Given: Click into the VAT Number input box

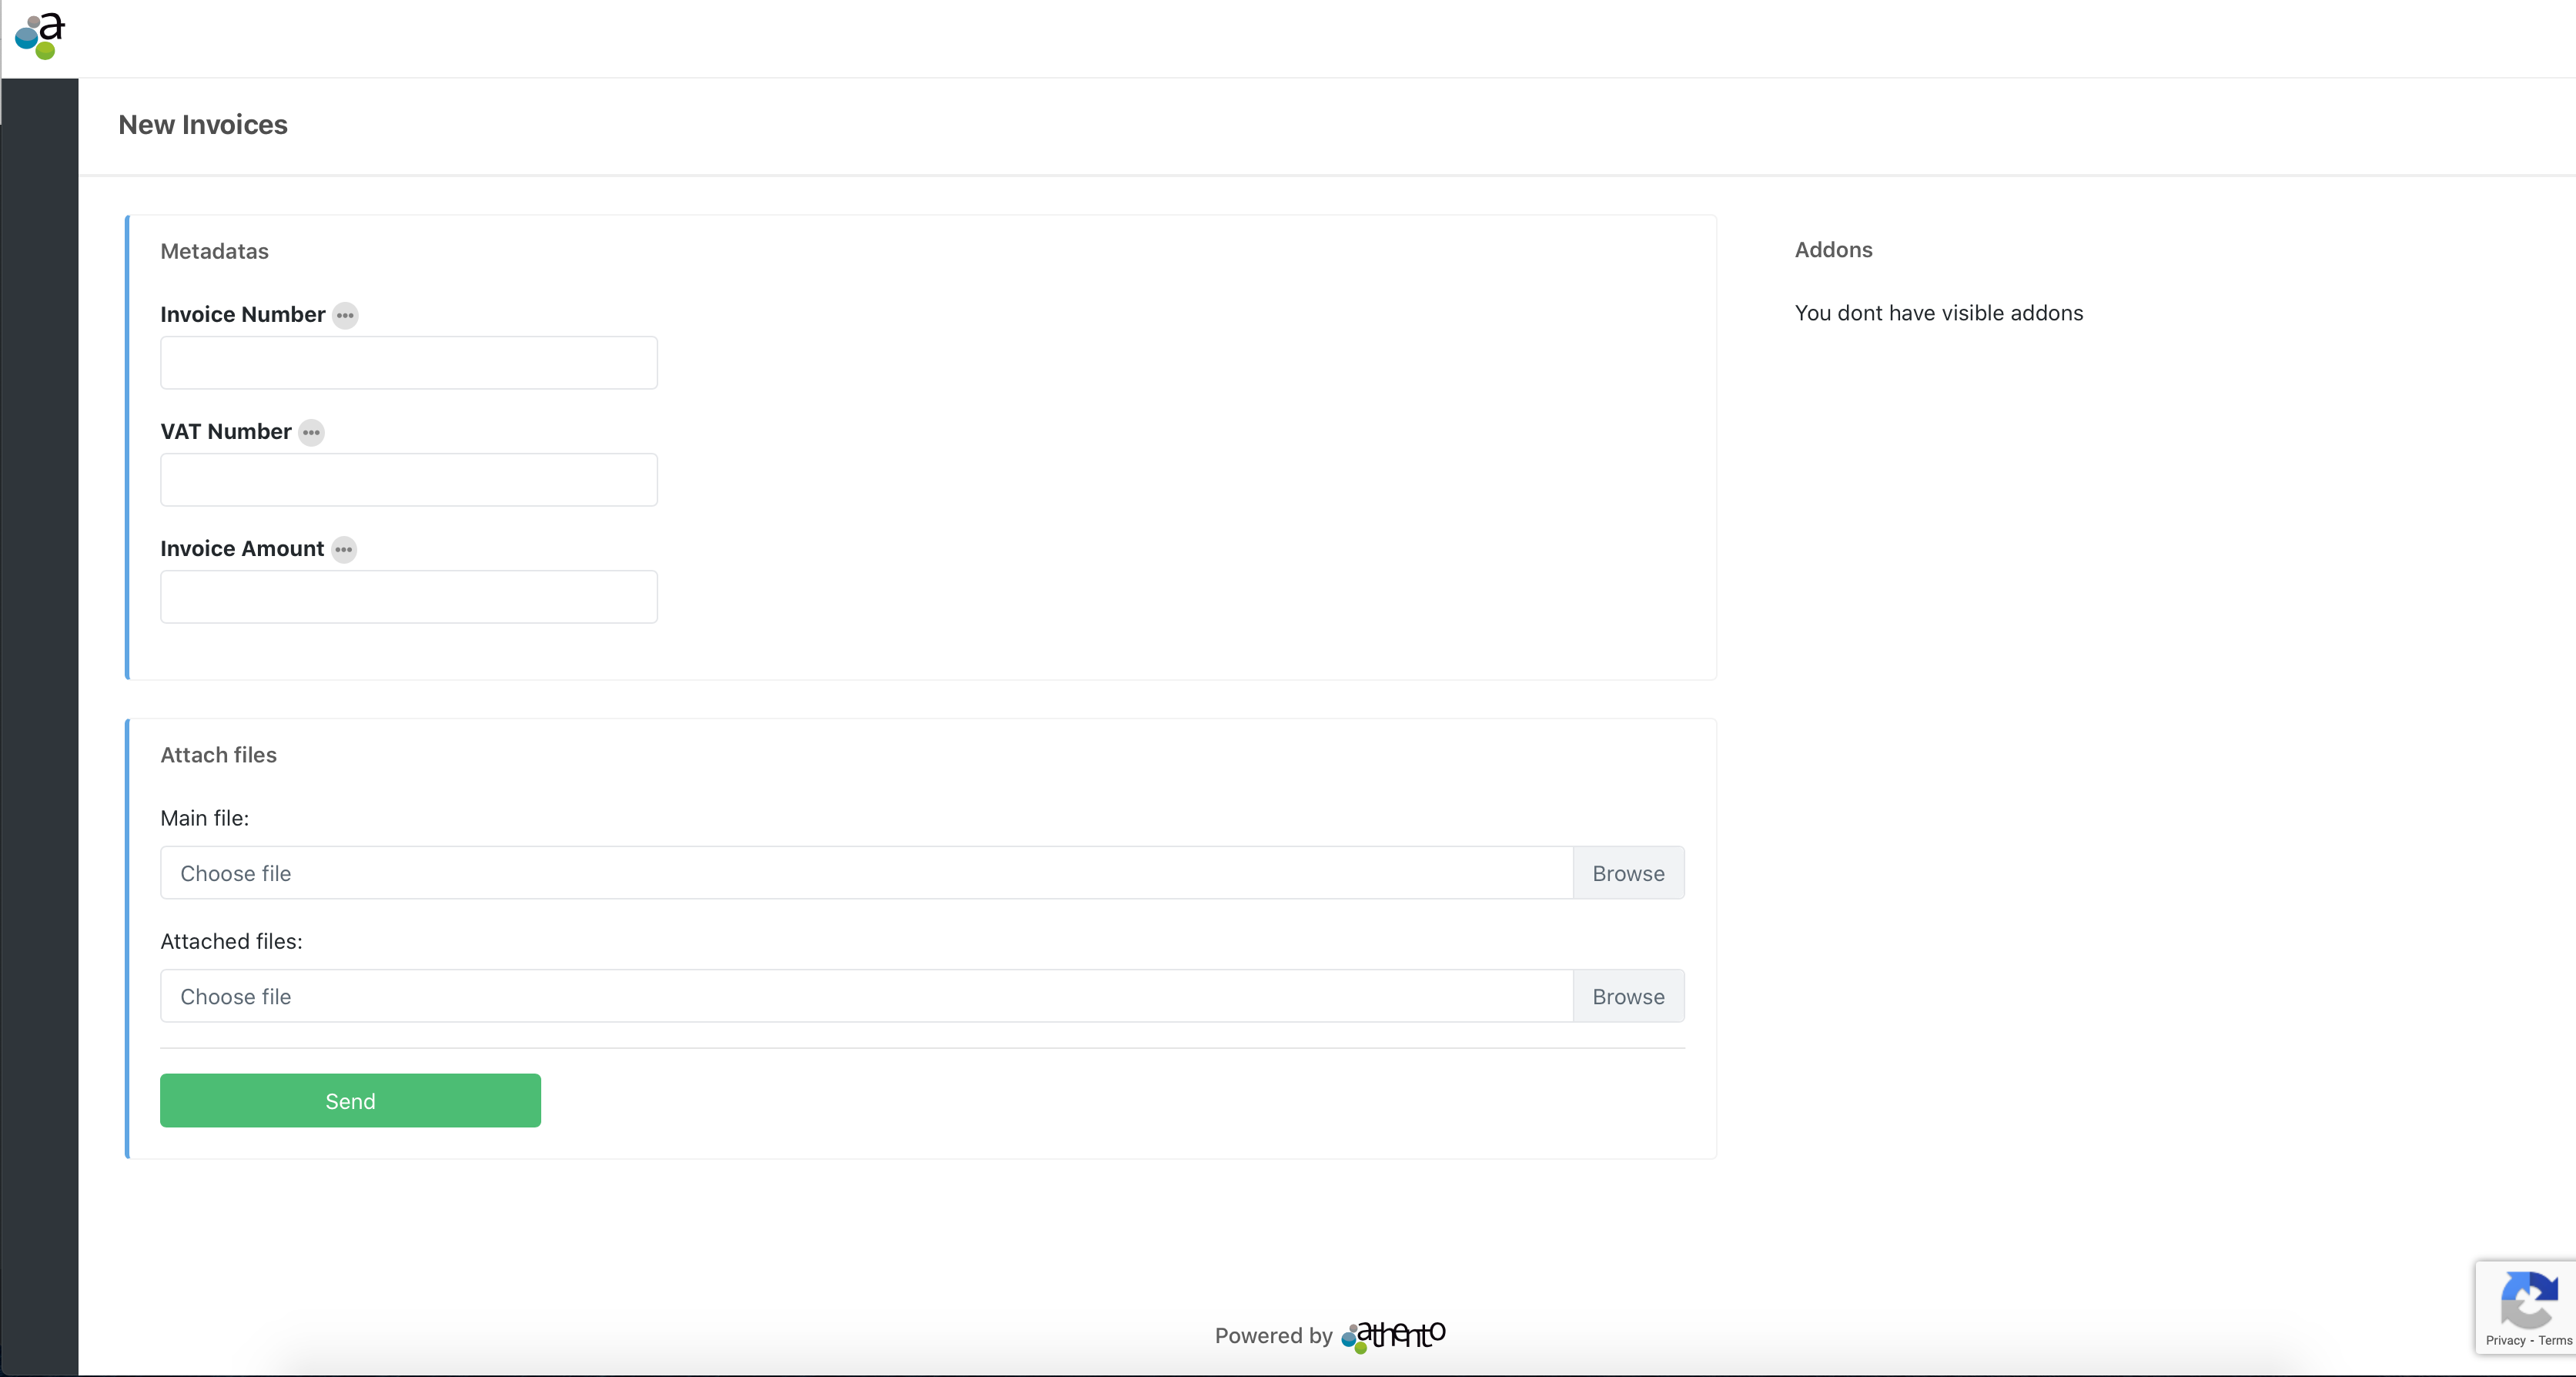Looking at the screenshot, I should pos(408,479).
